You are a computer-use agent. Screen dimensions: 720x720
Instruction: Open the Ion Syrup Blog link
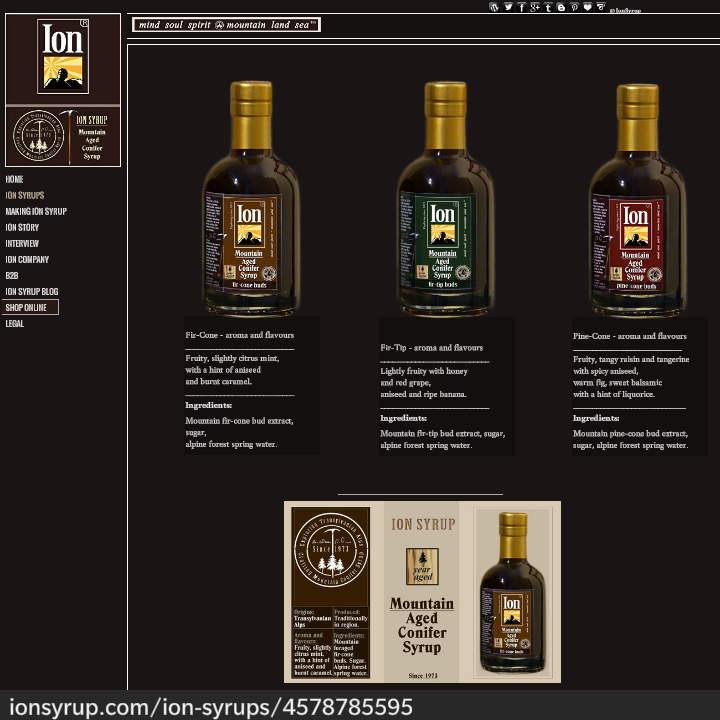[32, 291]
